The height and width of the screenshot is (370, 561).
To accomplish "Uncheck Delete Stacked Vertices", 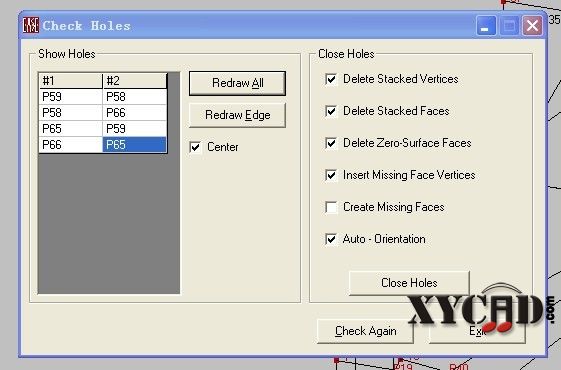I will coord(331,79).
